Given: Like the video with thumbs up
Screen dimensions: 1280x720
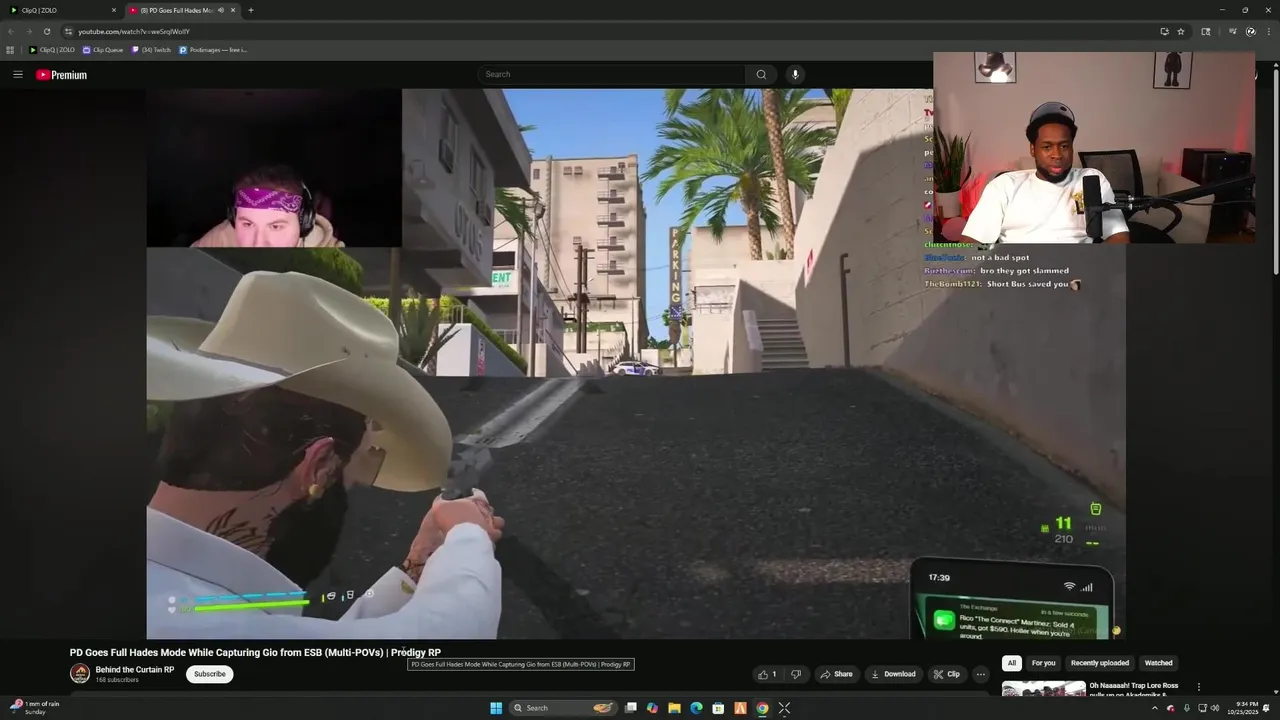Looking at the screenshot, I should point(767,674).
